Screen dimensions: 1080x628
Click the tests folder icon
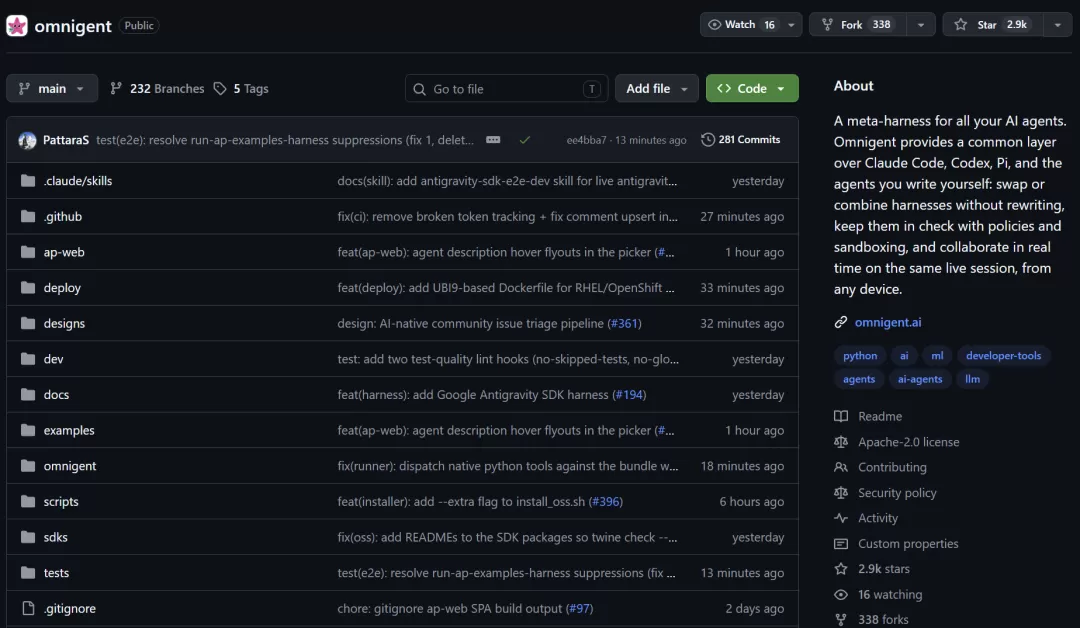coord(28,572)
